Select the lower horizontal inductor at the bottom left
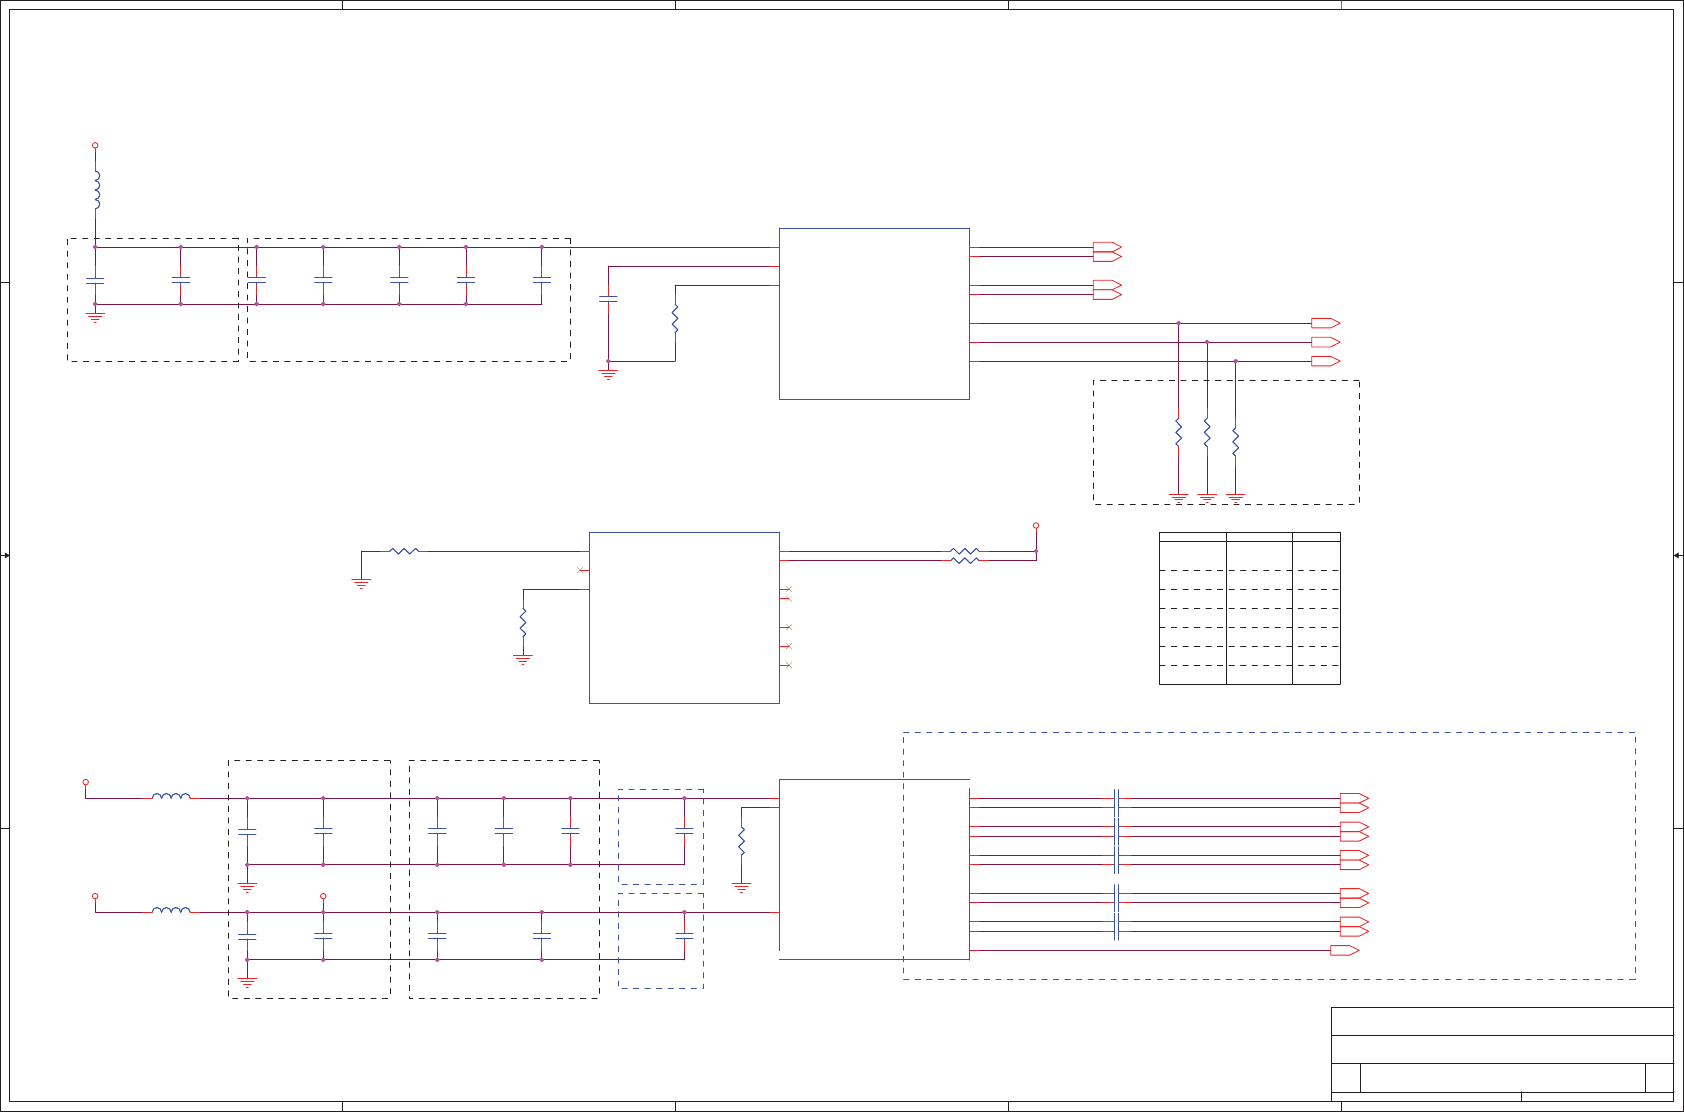The width and height of the screenshot is (1684, 1112). [171, 911]
